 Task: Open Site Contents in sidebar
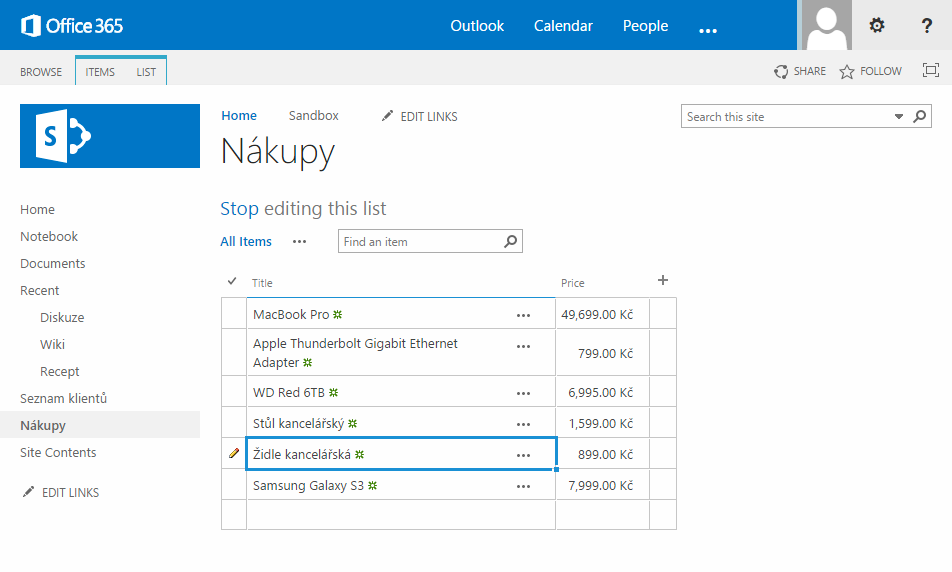pyautogui.click(x=58, y=452)
